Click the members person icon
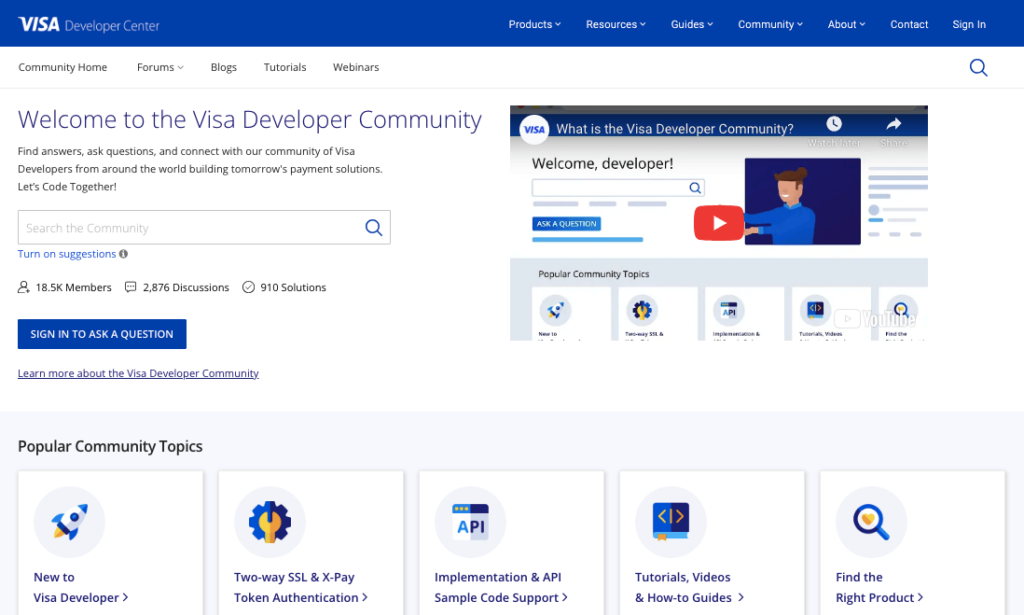 [x=24, y=287]
